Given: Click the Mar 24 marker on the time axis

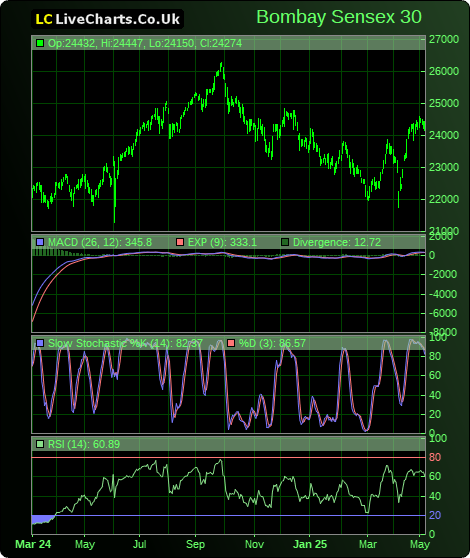Looking at the screenshot, I should 33,544.
